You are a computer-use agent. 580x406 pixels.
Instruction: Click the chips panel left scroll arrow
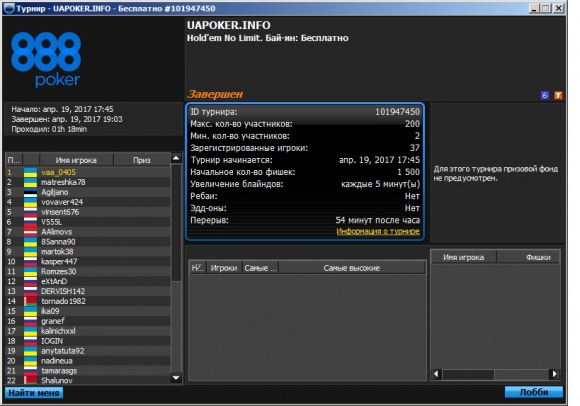(x=436, y=374)
